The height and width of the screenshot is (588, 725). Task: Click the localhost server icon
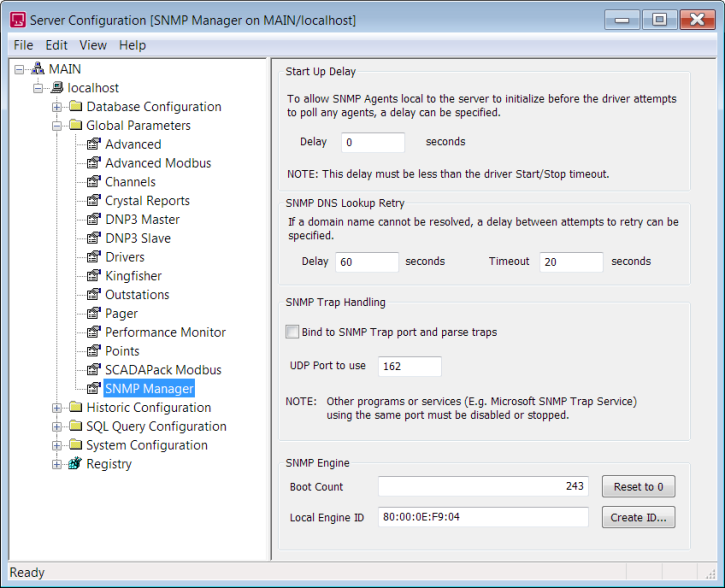click(x=57, y=88)
